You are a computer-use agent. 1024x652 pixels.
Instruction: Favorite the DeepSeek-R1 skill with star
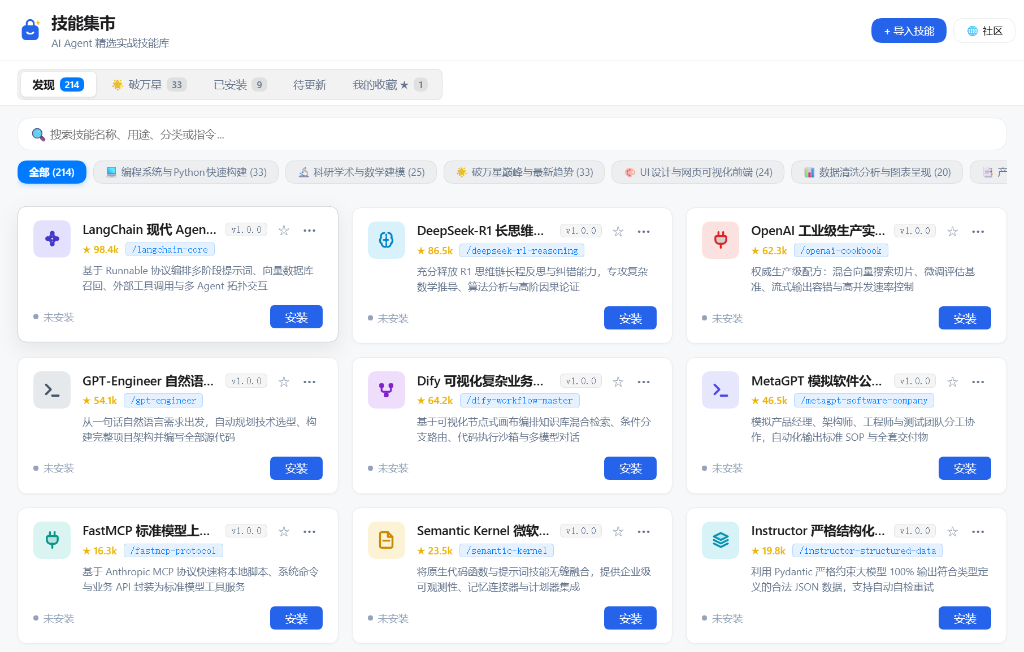[x=618, y=231]
